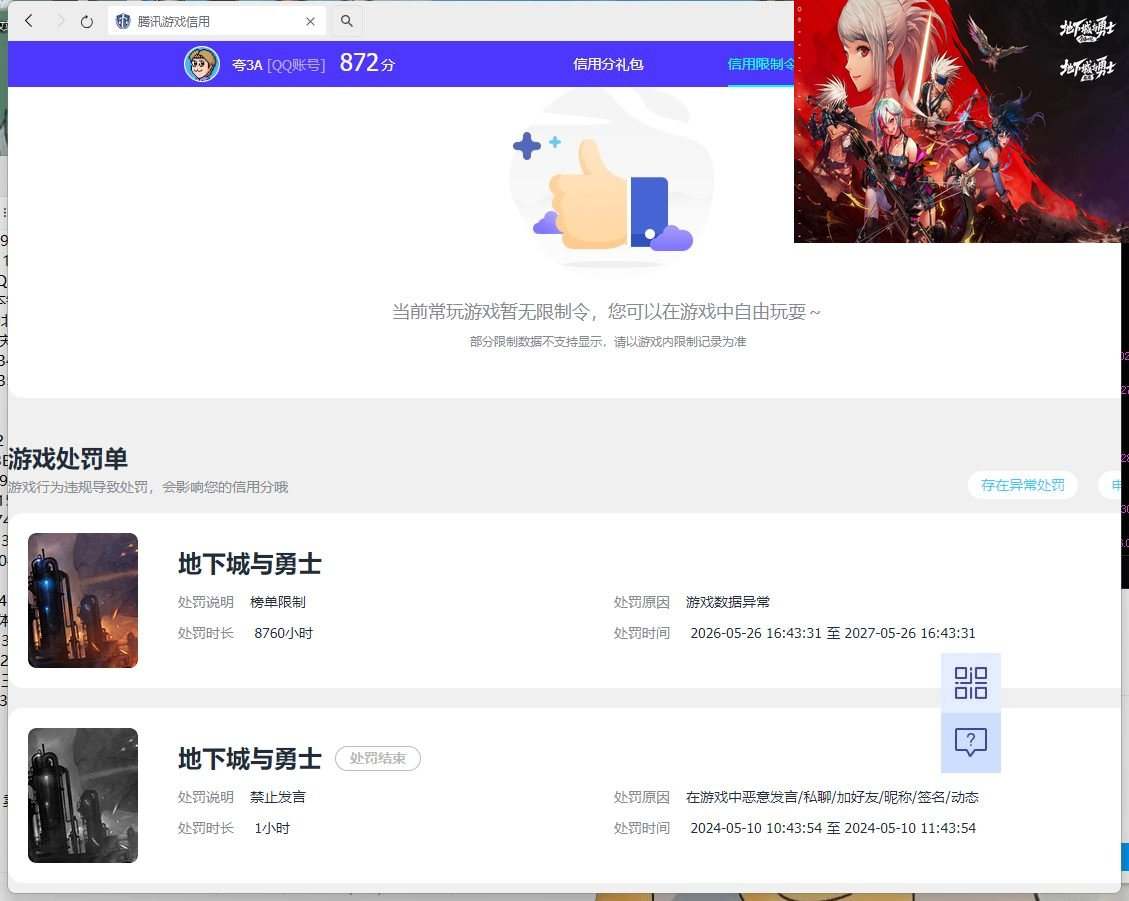The width and height of the screenshot is (1129, 901).
Task: Select the 腾讯游戏信用 browser tab
Action: (x=217, y=21)
